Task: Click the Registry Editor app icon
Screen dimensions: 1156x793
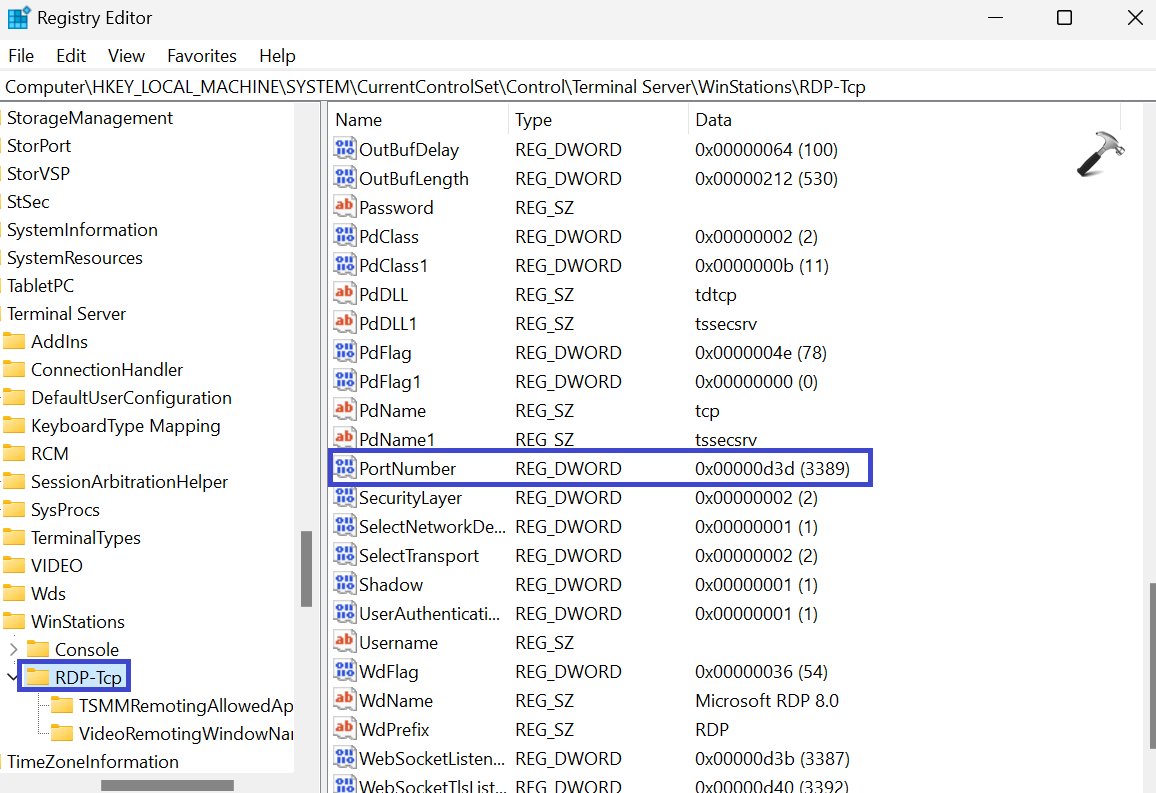Action: pyautogui.click(x=18, y=18)
